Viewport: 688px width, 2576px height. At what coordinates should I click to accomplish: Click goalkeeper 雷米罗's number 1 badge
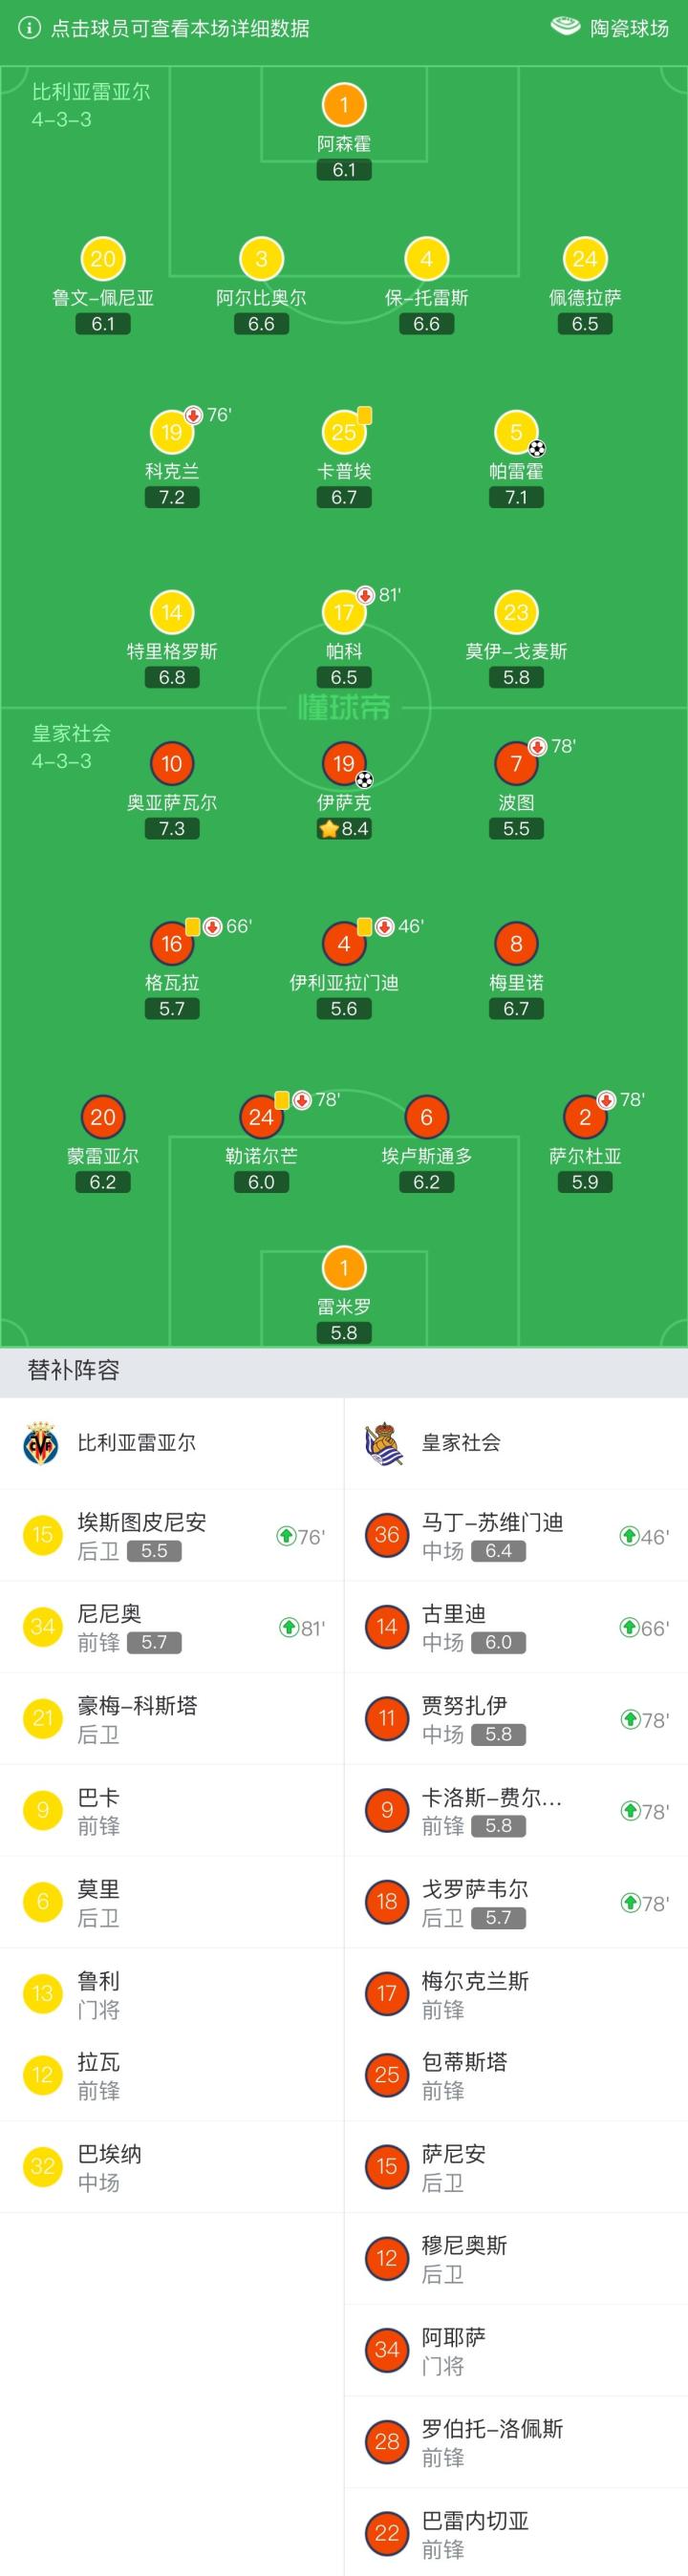tap(344, 1268)
